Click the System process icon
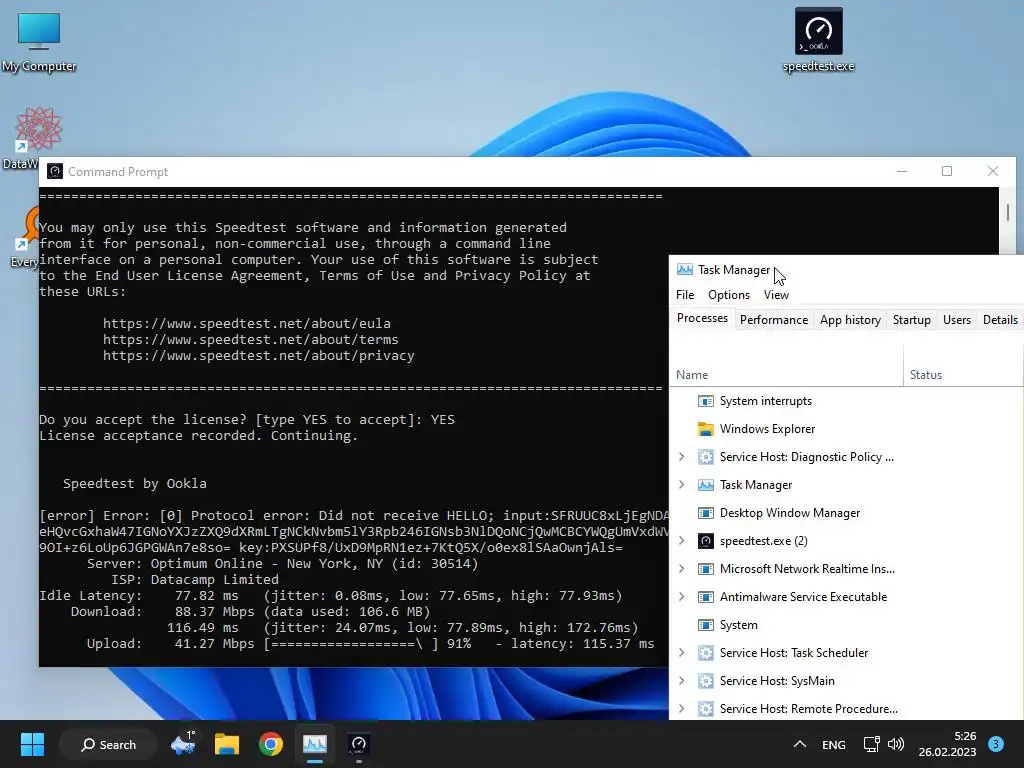Viewport: 1024px width, 768px height. [705, 625]
